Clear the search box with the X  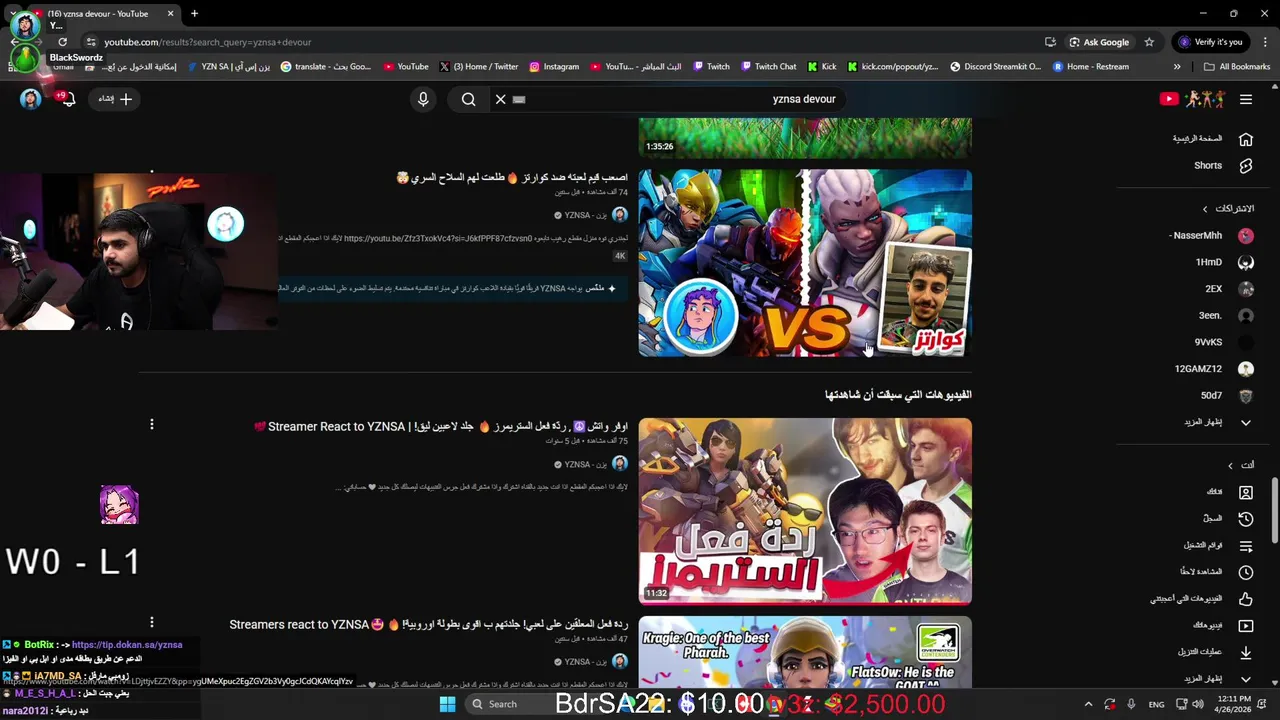(x=501, y=99)
